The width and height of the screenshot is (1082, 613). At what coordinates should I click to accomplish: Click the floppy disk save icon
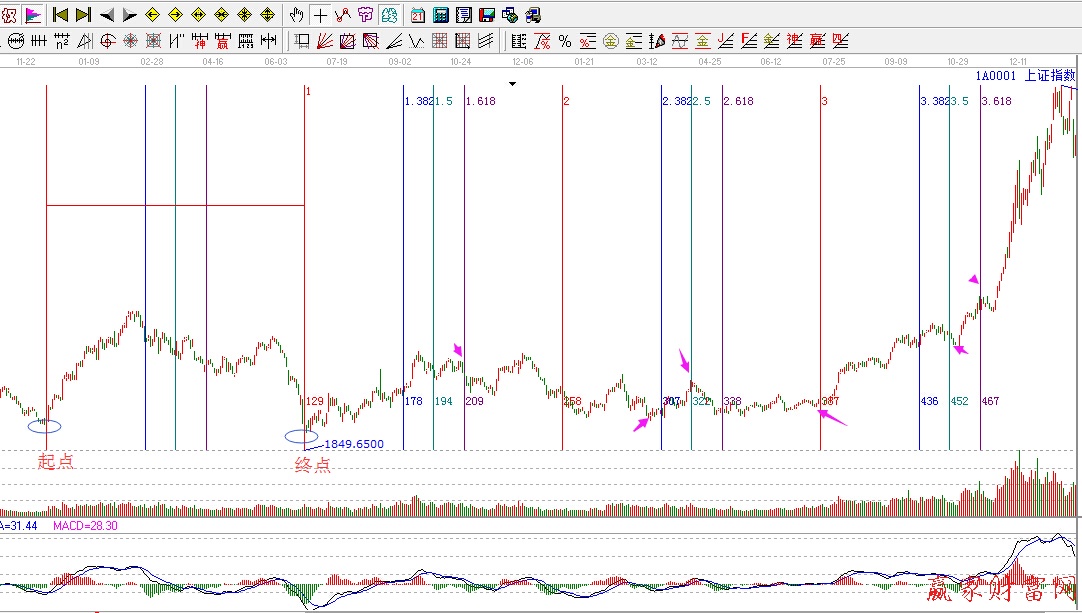click(x=487, y=15)
